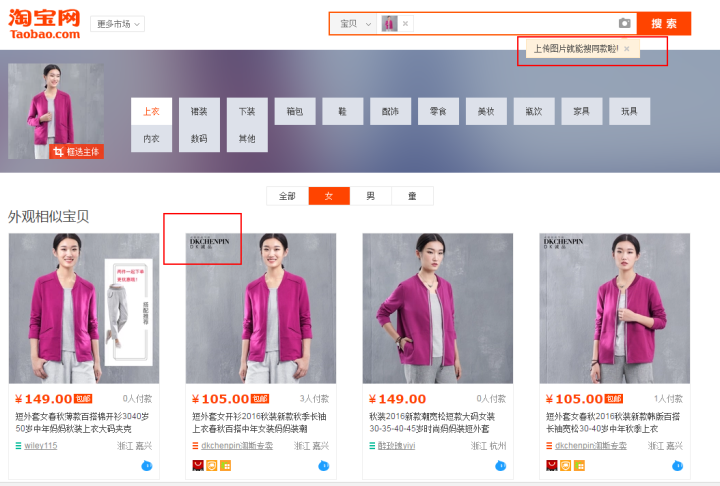
Task: Select the 男 gender filter
Action: pyautogui.click(x=371, y=196)
